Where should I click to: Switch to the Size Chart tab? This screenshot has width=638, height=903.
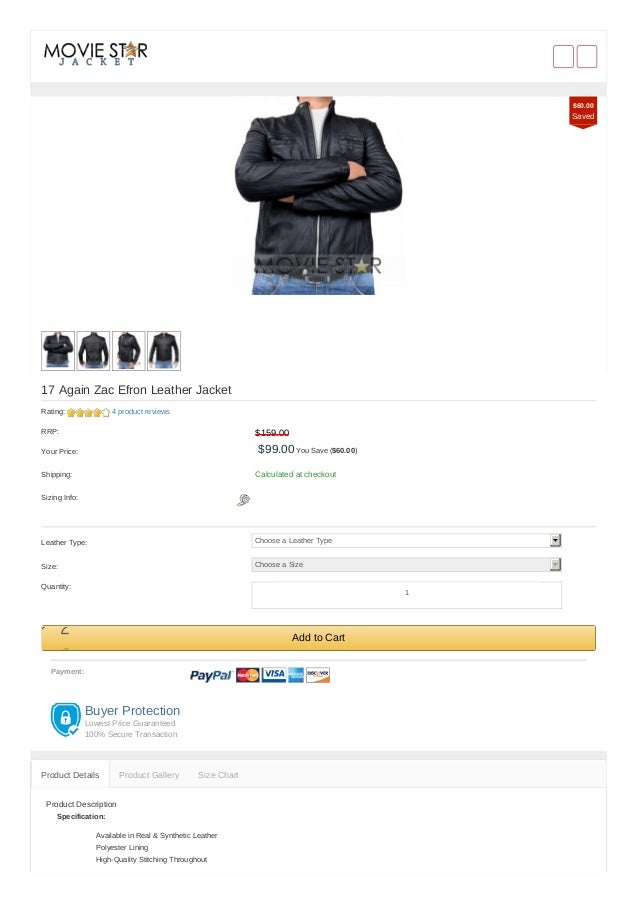click(218, 775)
